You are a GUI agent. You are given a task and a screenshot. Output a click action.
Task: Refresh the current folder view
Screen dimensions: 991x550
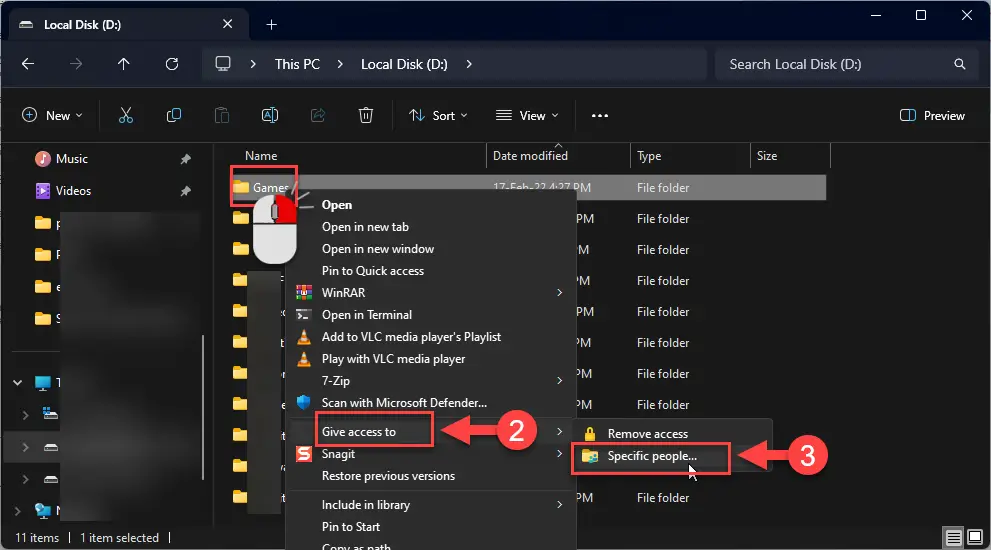point(172,64)
